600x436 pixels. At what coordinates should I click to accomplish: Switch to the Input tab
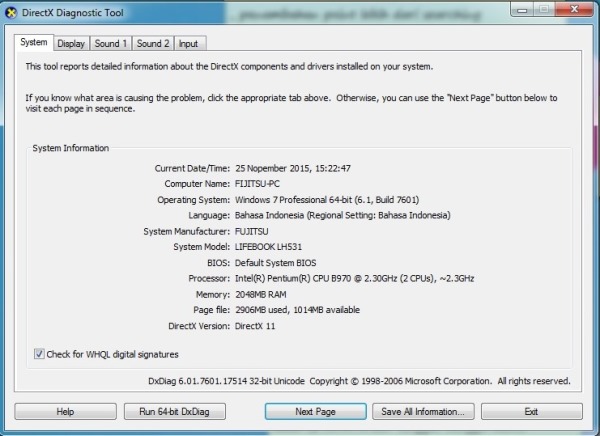coord(189,44)
